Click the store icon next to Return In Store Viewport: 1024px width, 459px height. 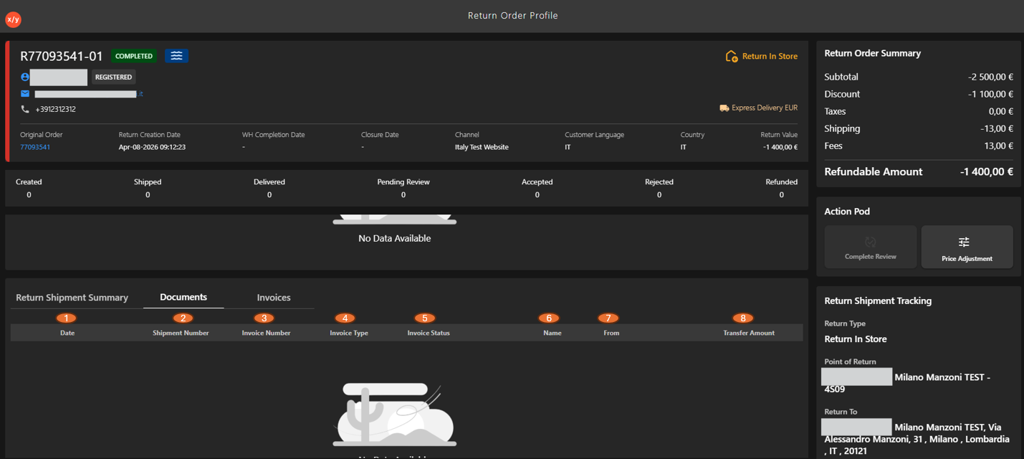pos(731,57)
